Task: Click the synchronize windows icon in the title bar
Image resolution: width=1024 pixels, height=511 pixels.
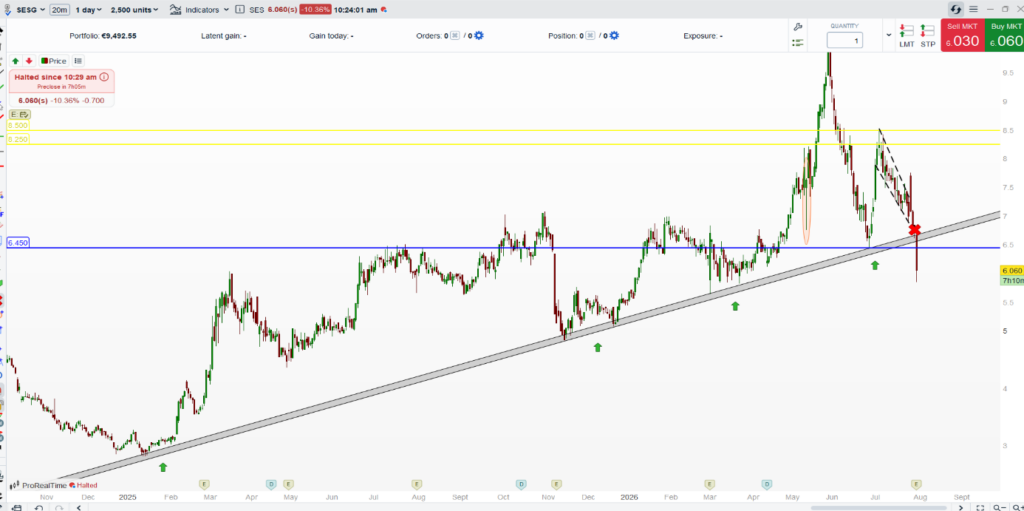Action: (x=956, y=9)
